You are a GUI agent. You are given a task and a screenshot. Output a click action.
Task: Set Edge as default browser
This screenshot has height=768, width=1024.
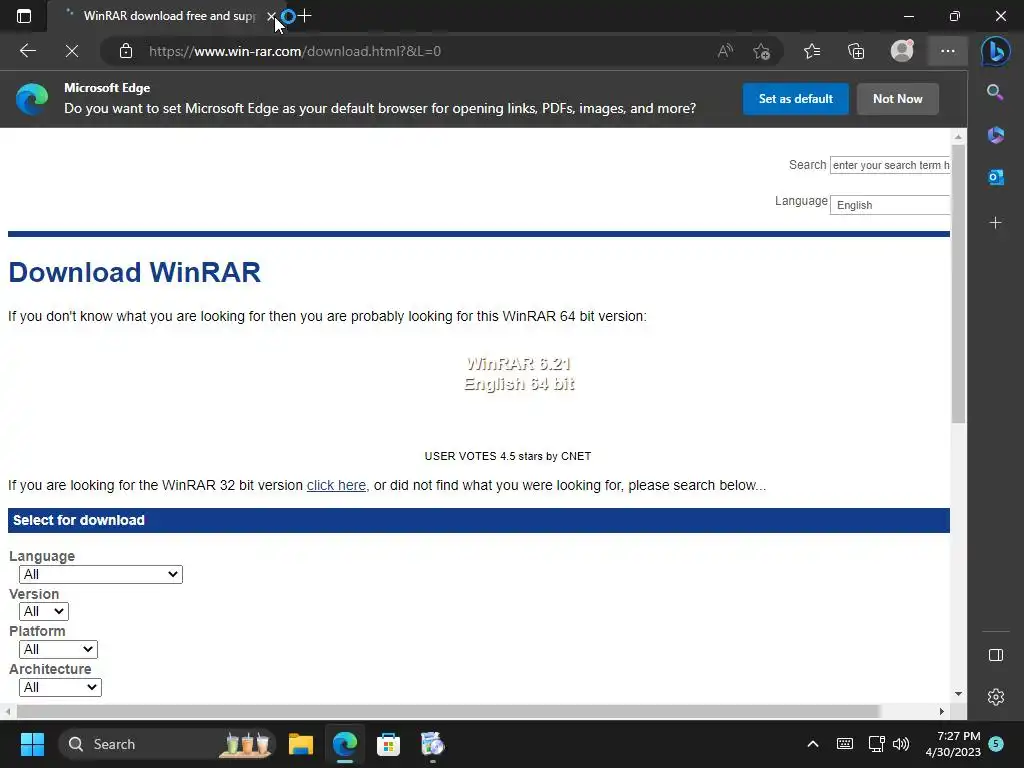[795, 99]
